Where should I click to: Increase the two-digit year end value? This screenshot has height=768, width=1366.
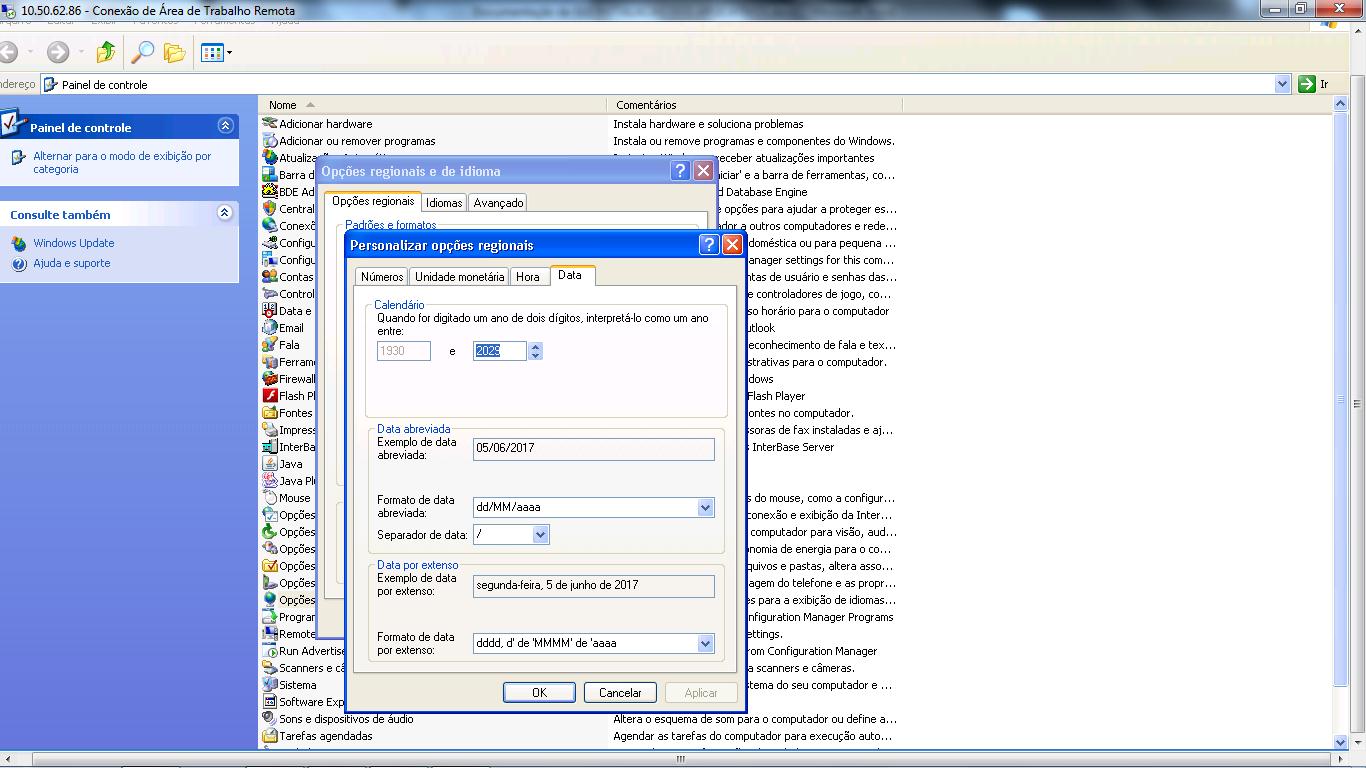536,346
